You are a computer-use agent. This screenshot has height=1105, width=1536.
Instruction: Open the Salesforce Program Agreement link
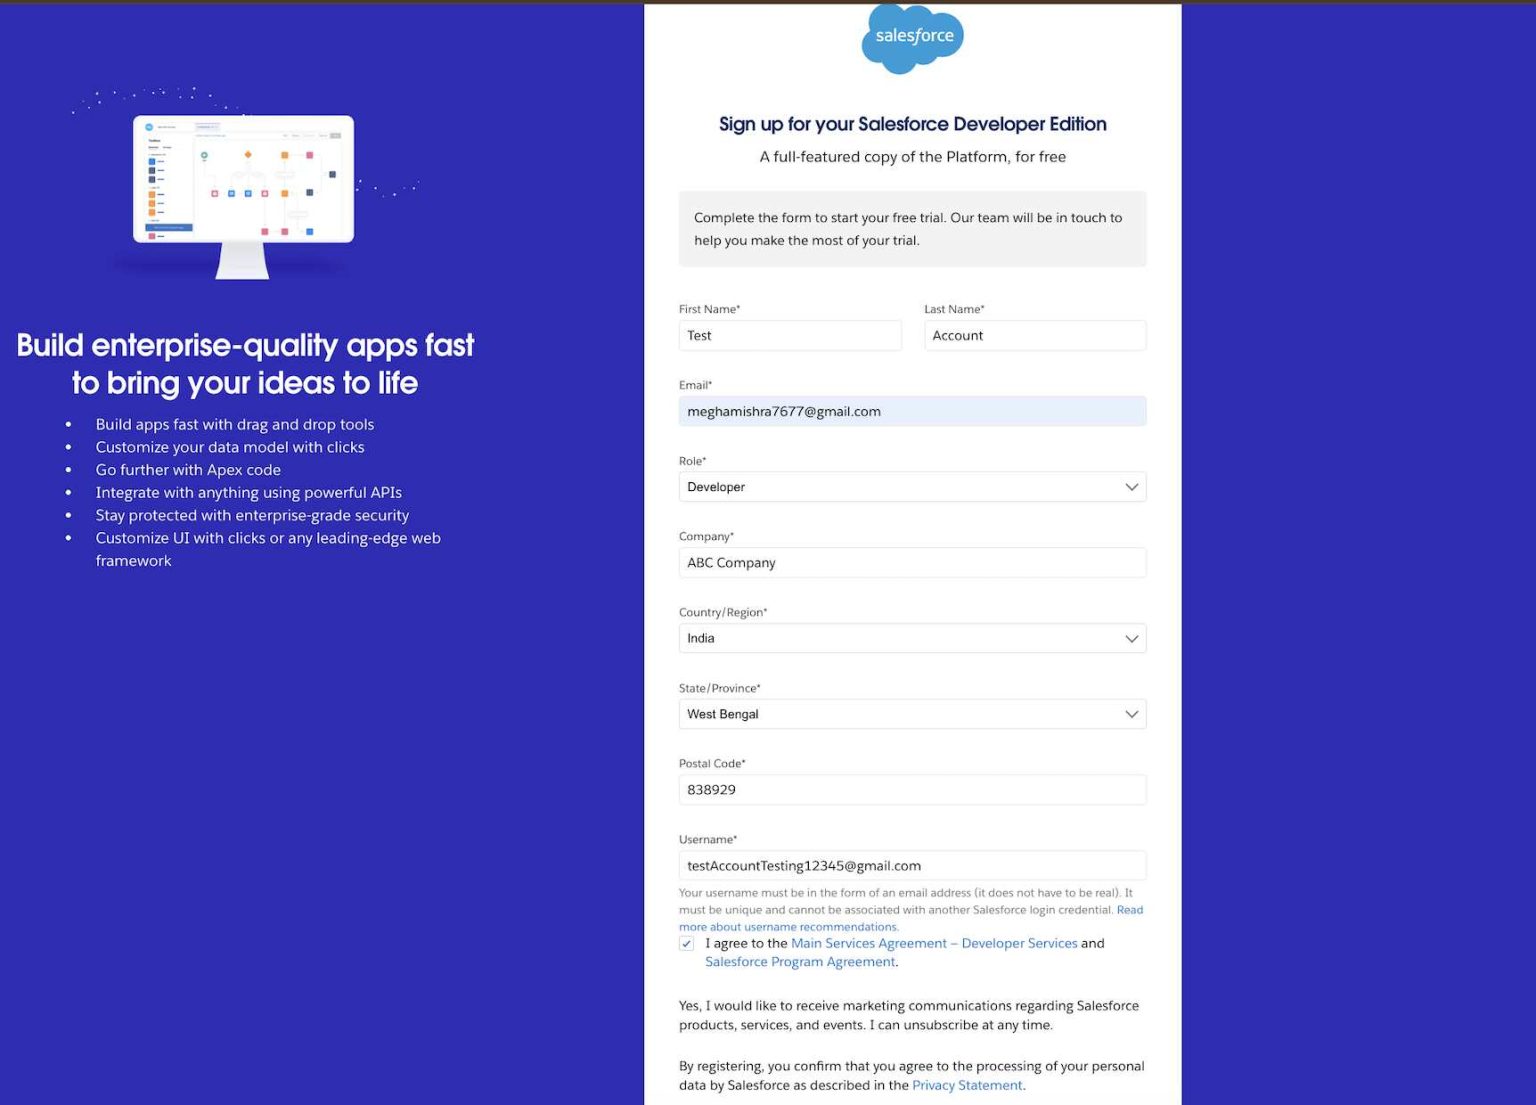(x=799, y=961)
